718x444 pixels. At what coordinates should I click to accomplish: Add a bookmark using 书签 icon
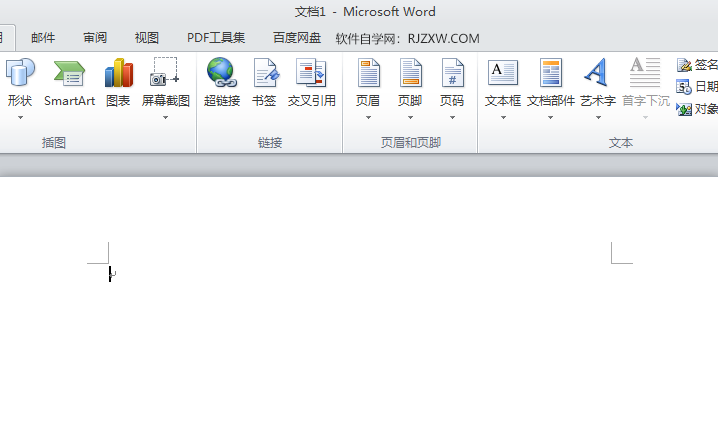point(266,73)
